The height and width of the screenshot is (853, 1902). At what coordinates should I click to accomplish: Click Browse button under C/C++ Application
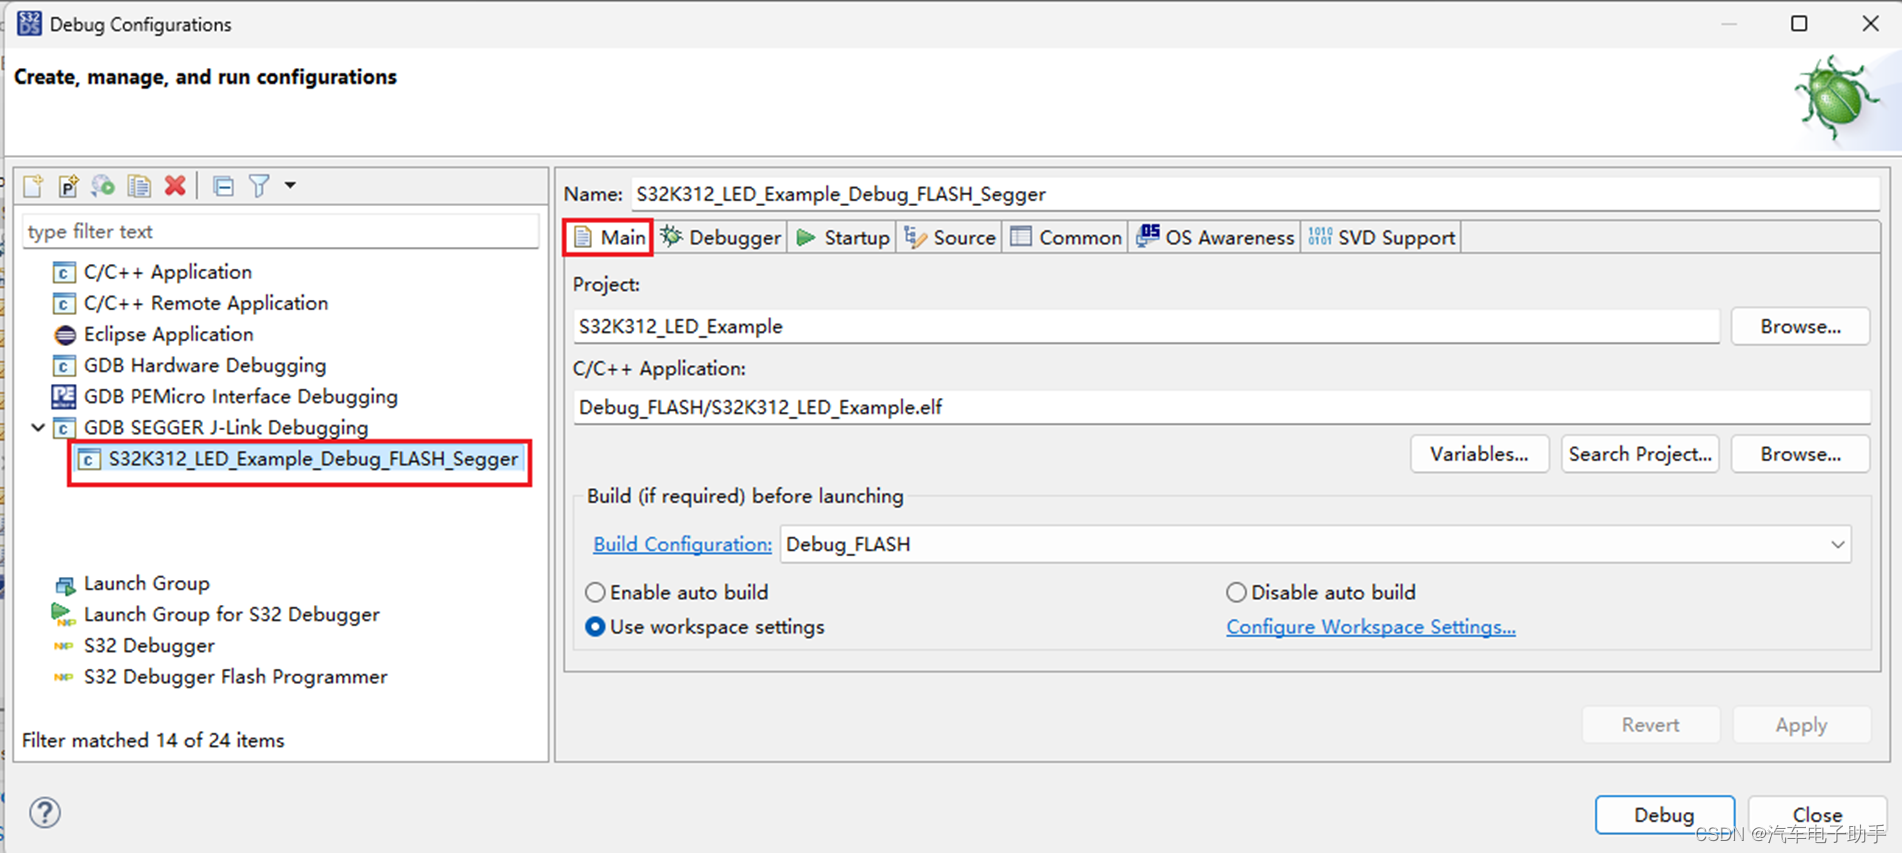tap(1800, 454)
